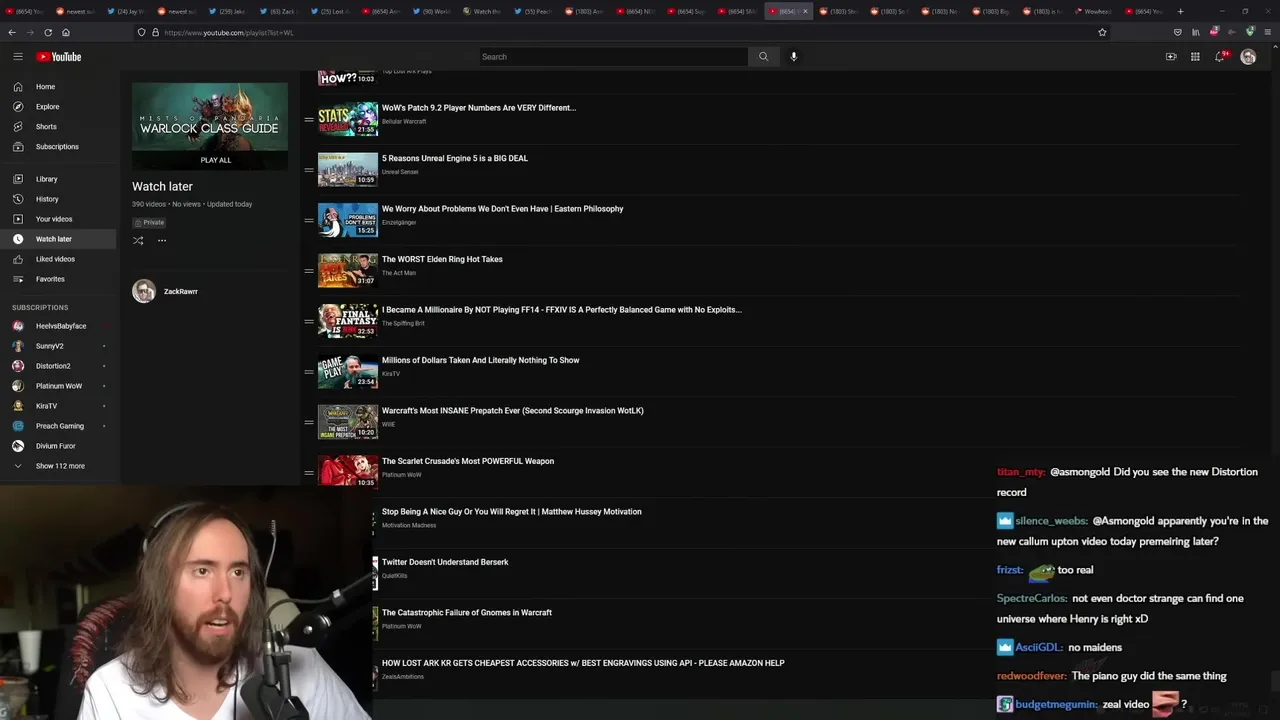Viewport: 1280px width, 720px height.
Task: Open the Millions of Dollars Taken thumbnail
Action: [348, 372]
